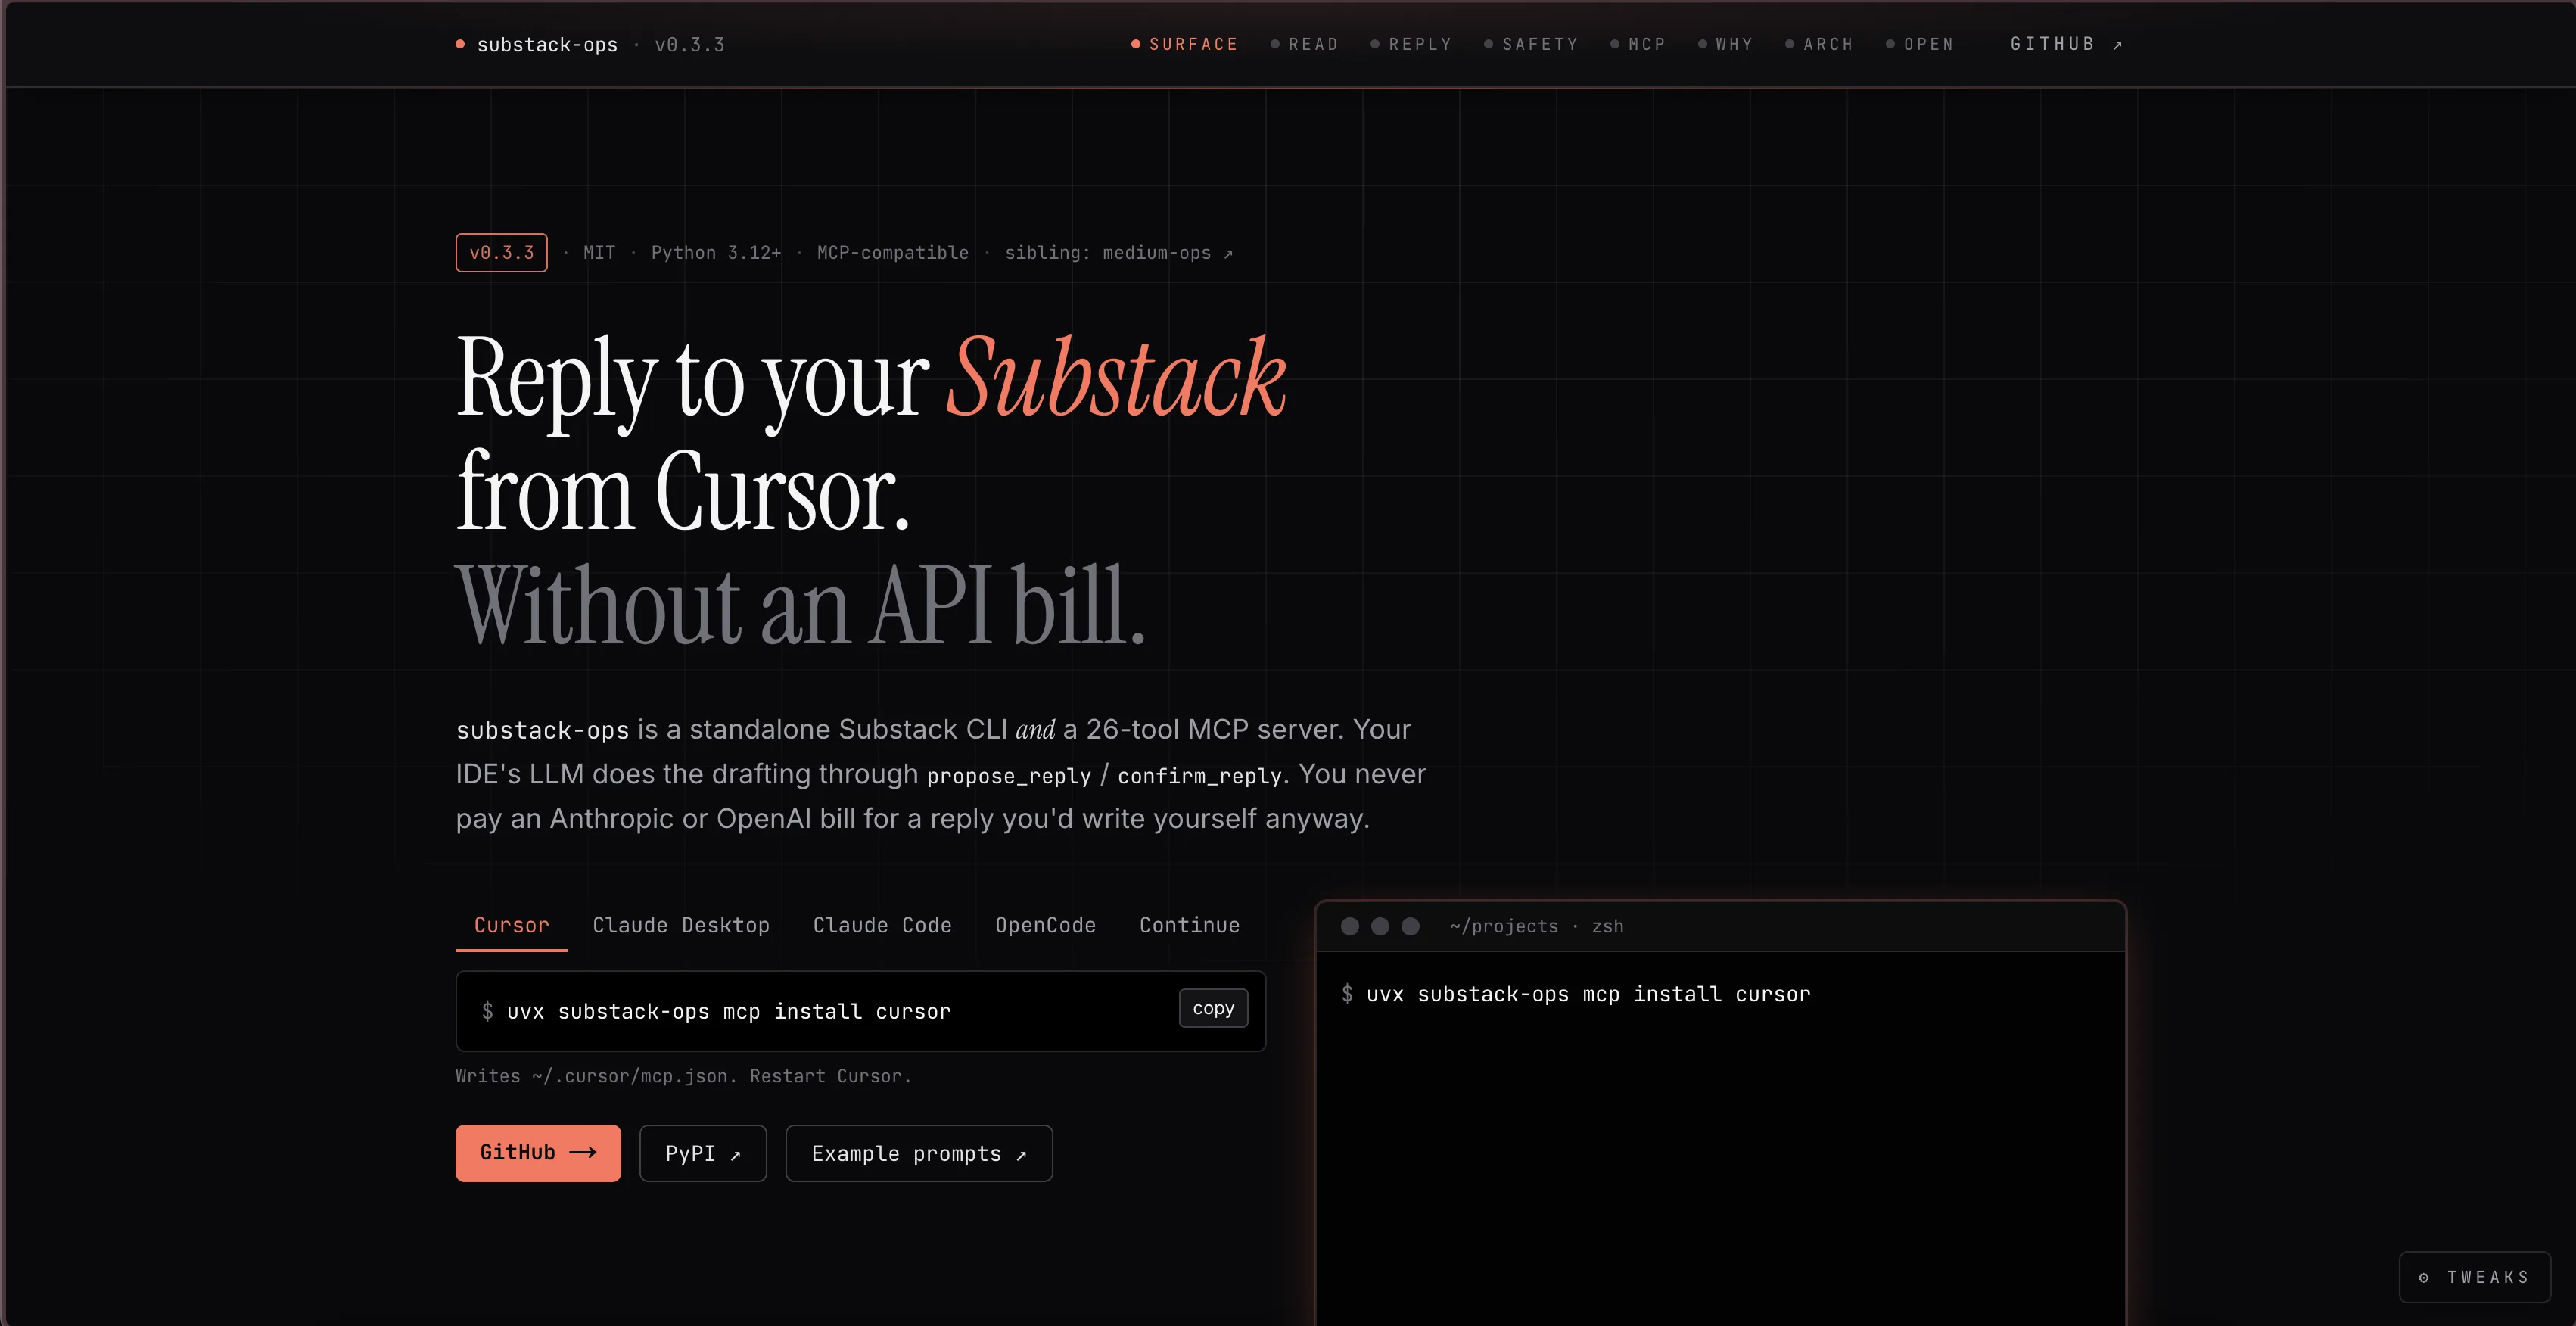Open sibling medium-ops link
The image size is (2576, 1326).
pos(1118,253)
